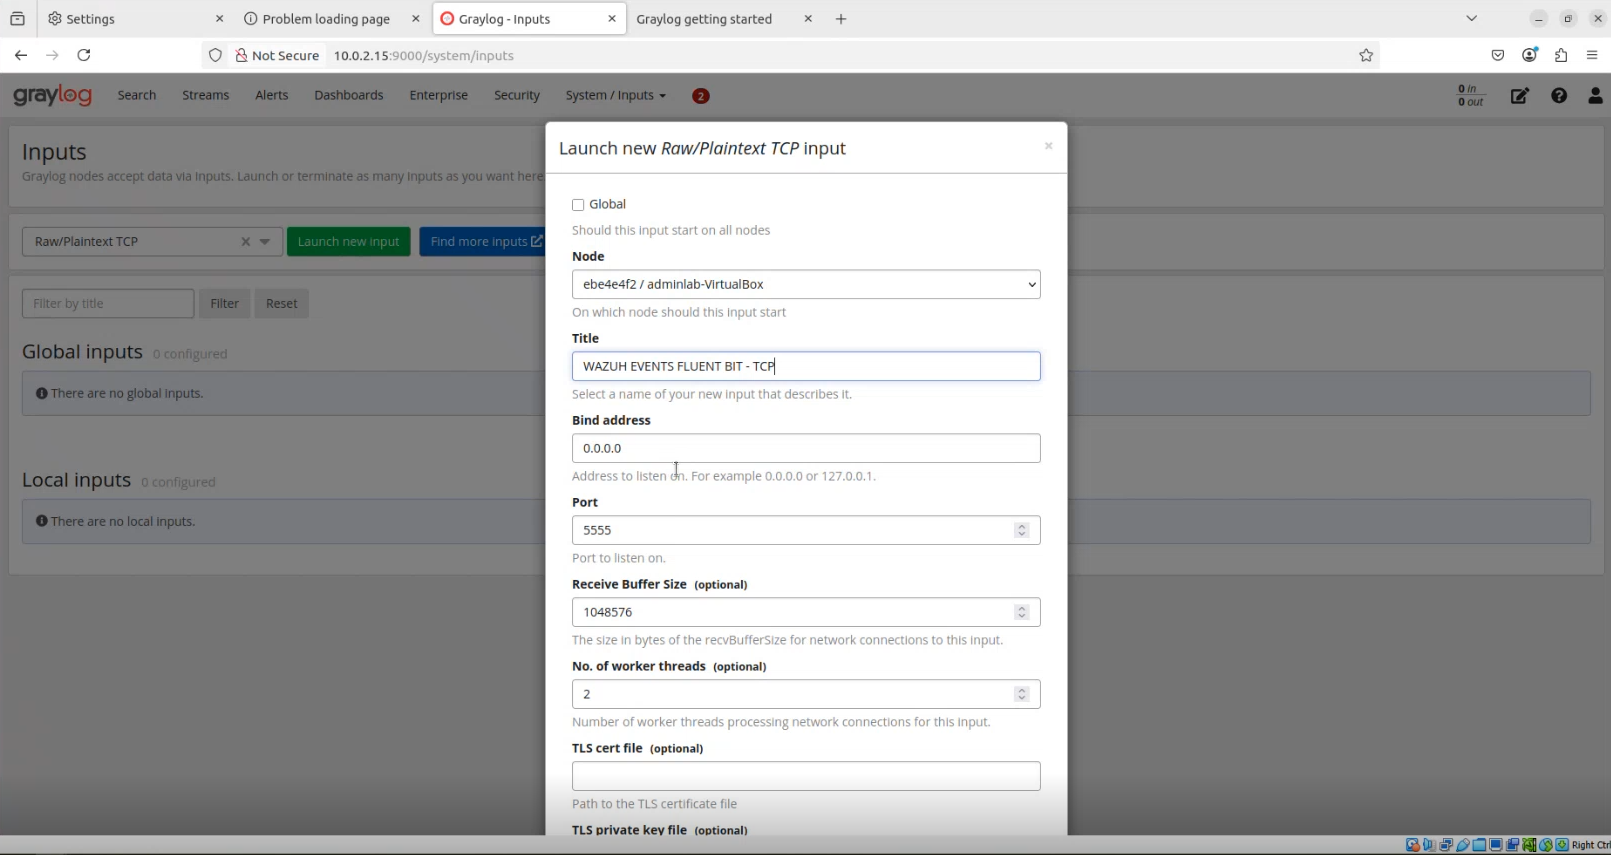The width and height of the screenshot is (1611, 855).
Task: Click the Launch new input button
Action: tap(348, 242)
